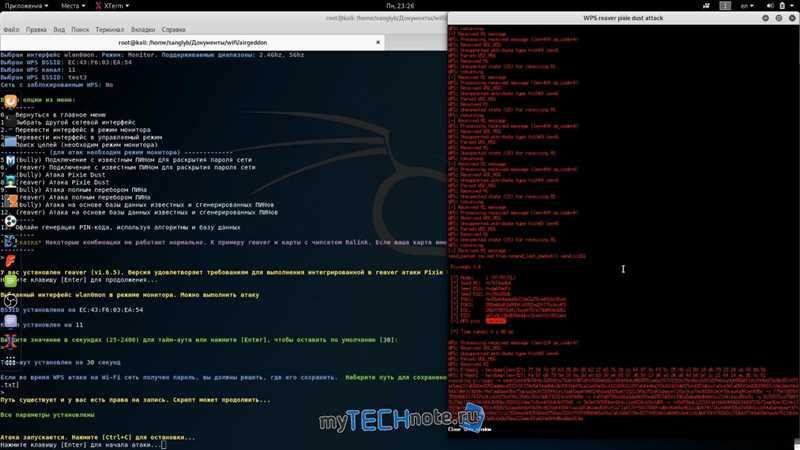Image resolution: width=800 pixels, height=450 pixels.
Task: Open the workspace switcher in top bar
Action: click(725, 6)
